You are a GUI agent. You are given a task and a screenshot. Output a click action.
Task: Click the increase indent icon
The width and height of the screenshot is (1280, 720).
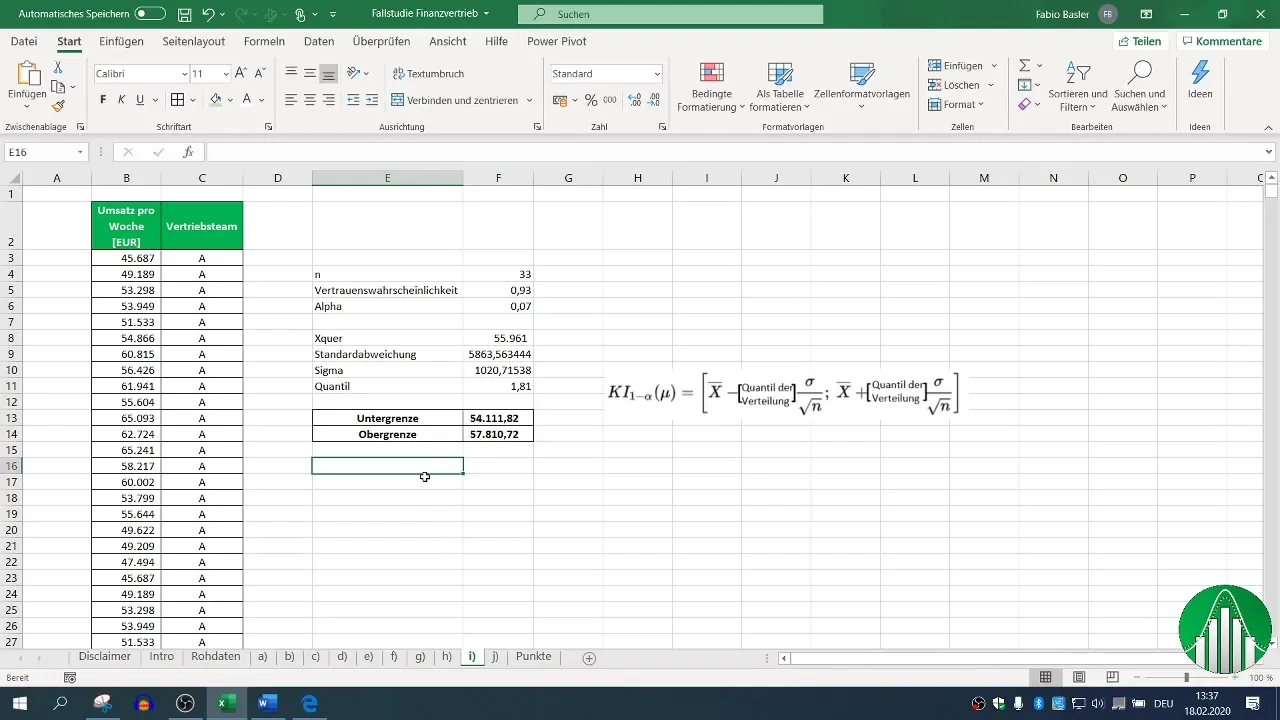(x=372, y=100)
